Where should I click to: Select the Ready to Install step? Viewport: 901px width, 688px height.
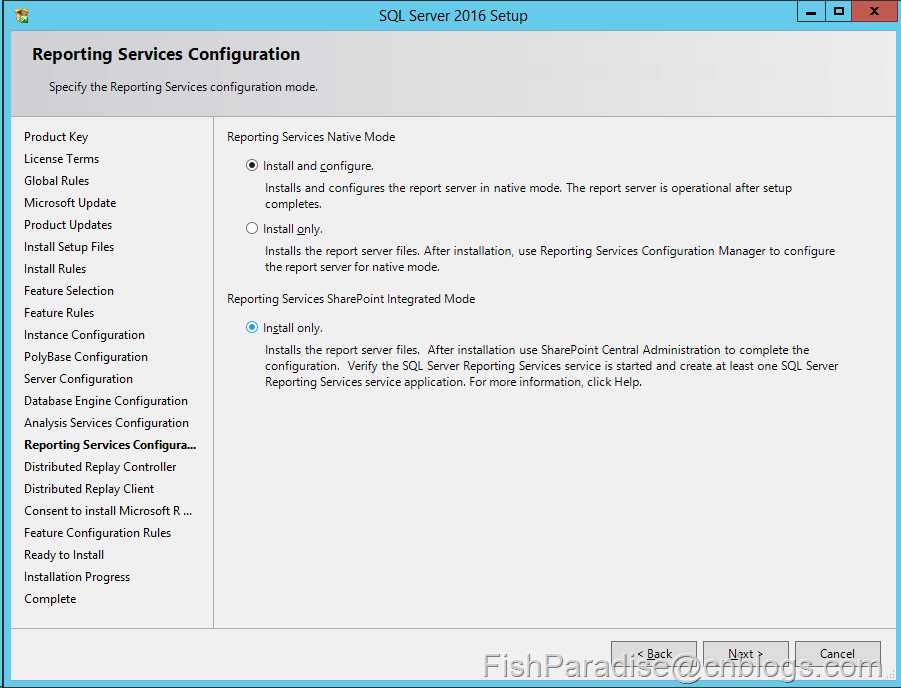[x=64, y=555]
